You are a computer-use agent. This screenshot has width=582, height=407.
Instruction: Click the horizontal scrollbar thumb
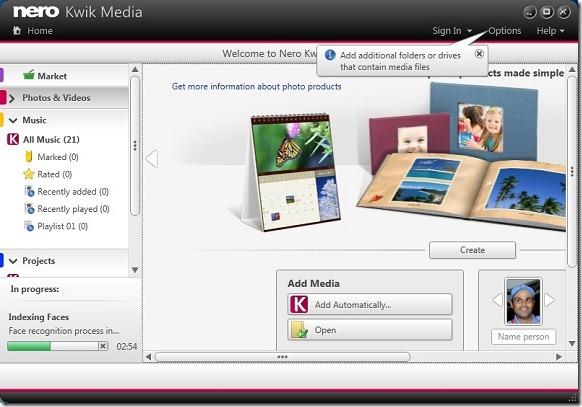tap(282, 357)
